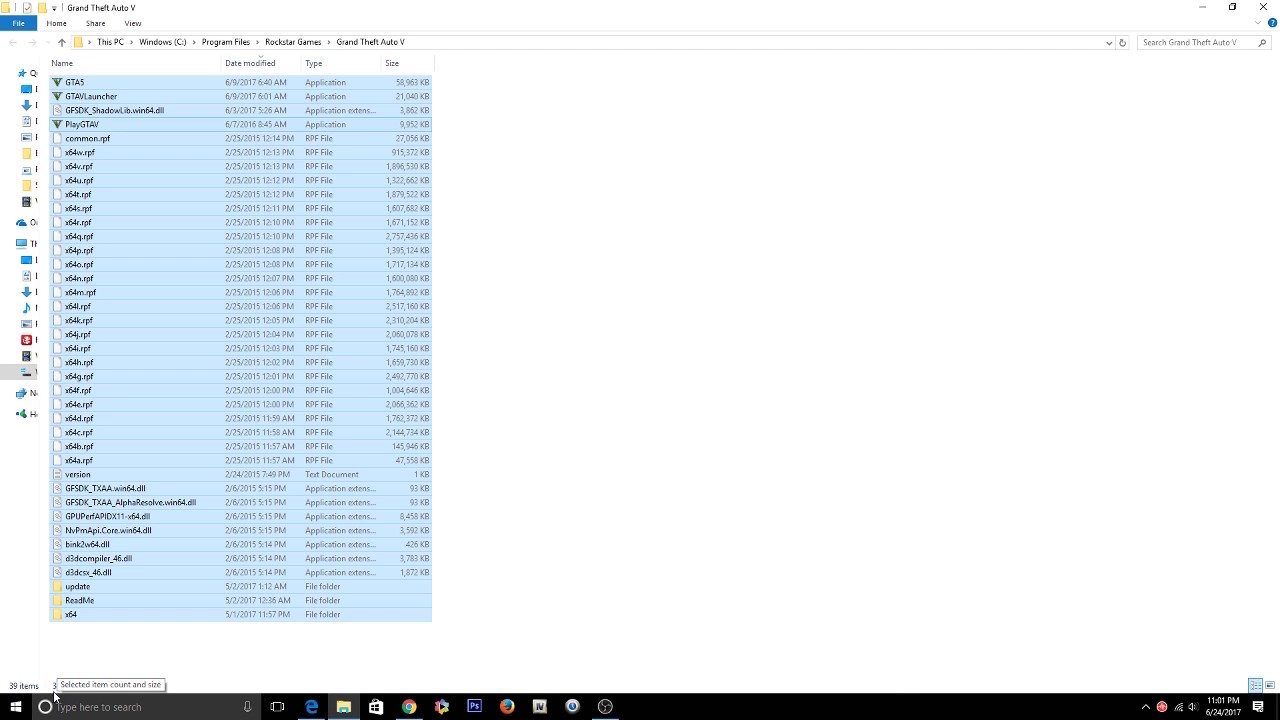Image resolution: width=1280 pixels, height=720 pixels.
Task: Open the Action Center notification icon
Action: coord(1259,707)
